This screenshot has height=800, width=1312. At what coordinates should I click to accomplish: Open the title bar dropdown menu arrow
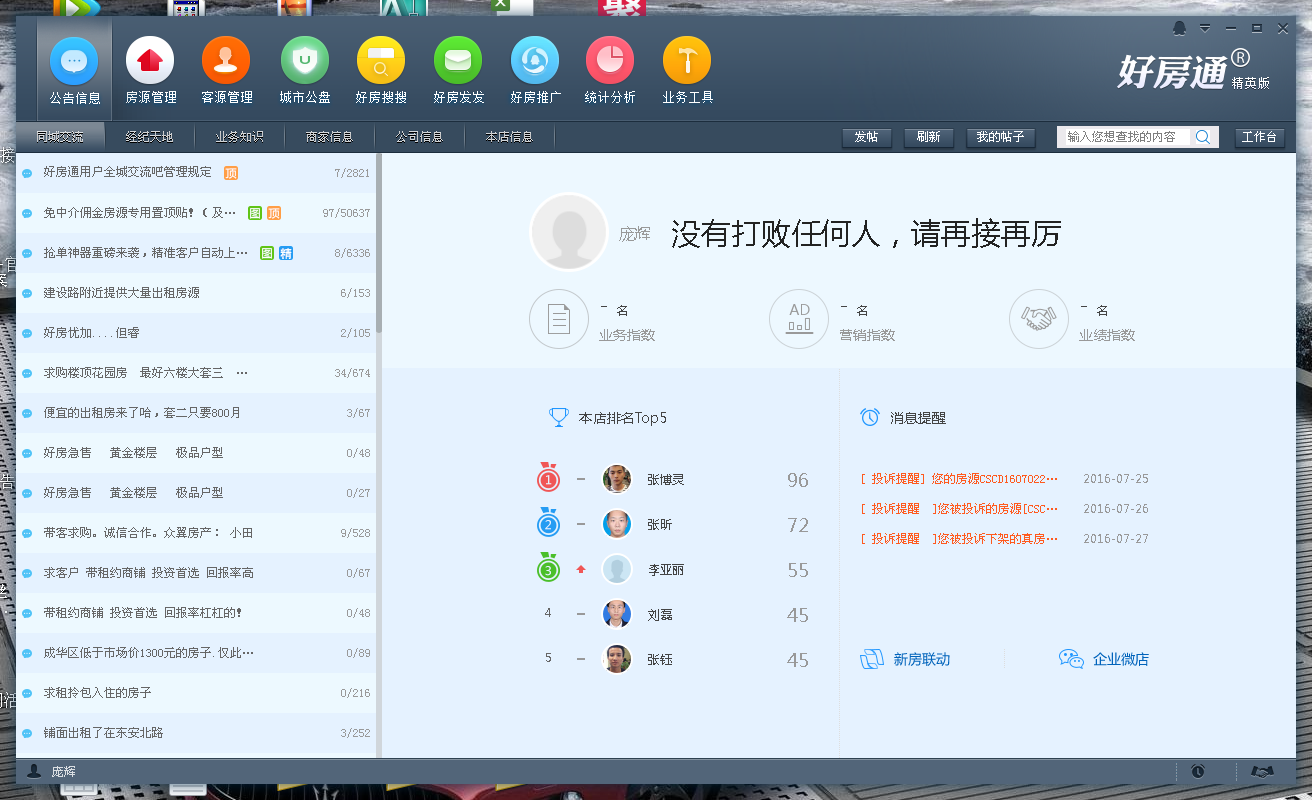[1206, 28]
